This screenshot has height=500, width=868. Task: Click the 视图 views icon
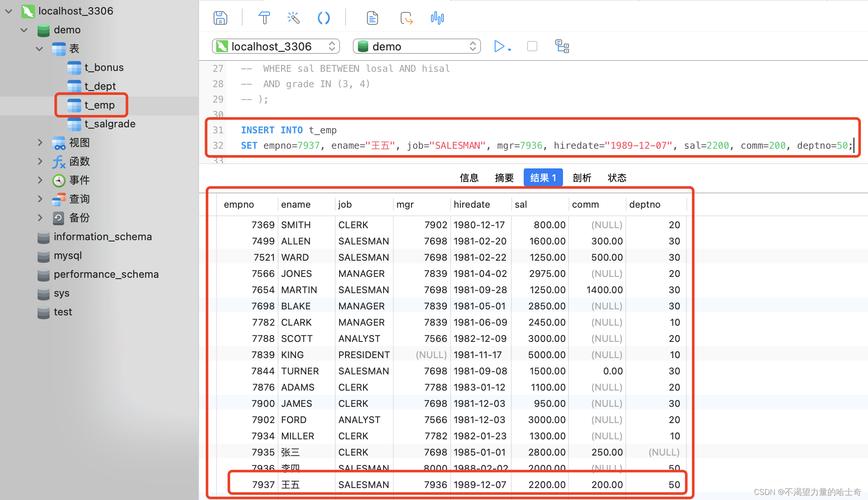[59, 143]
